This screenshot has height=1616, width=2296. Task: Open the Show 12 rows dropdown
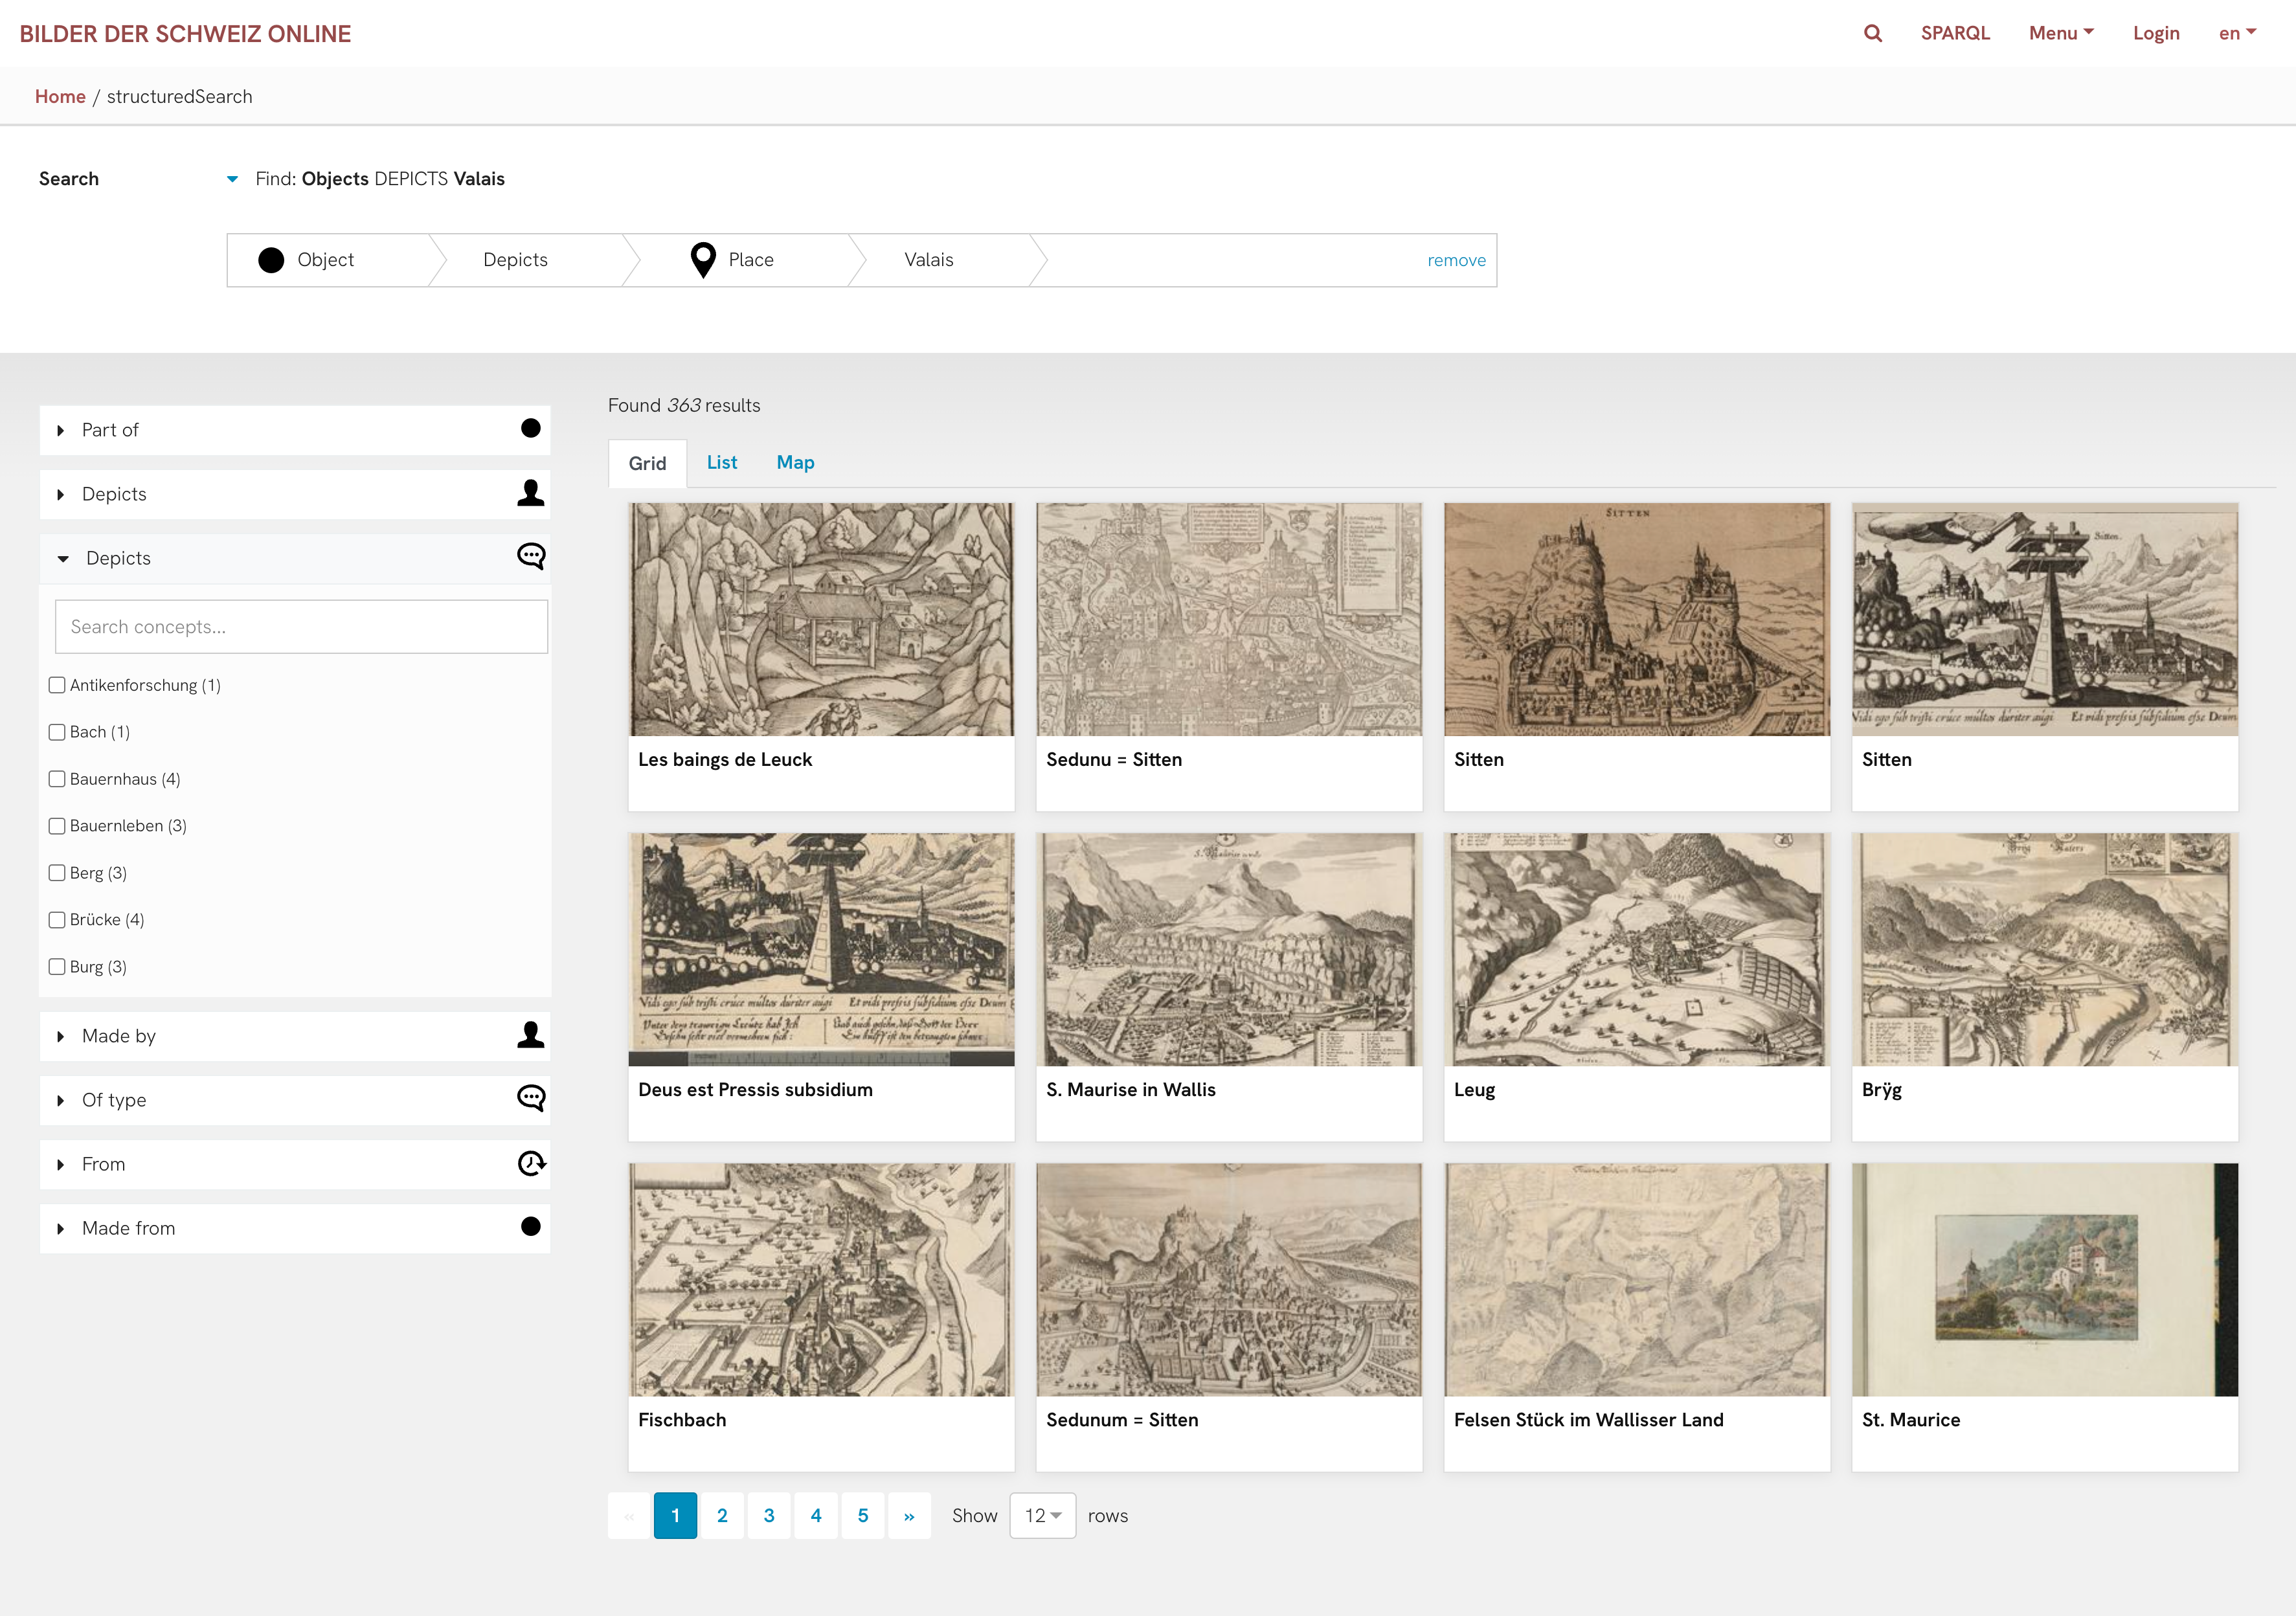(1043, 1516)
